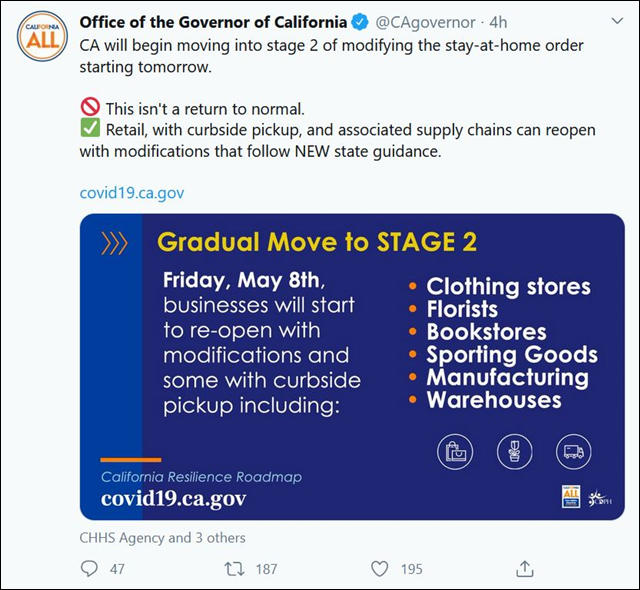Image resolution: width=640 pixels, height=590 pixels.
Task: Click the California ALL profile avatar
Action: click(x=42, y=37)
